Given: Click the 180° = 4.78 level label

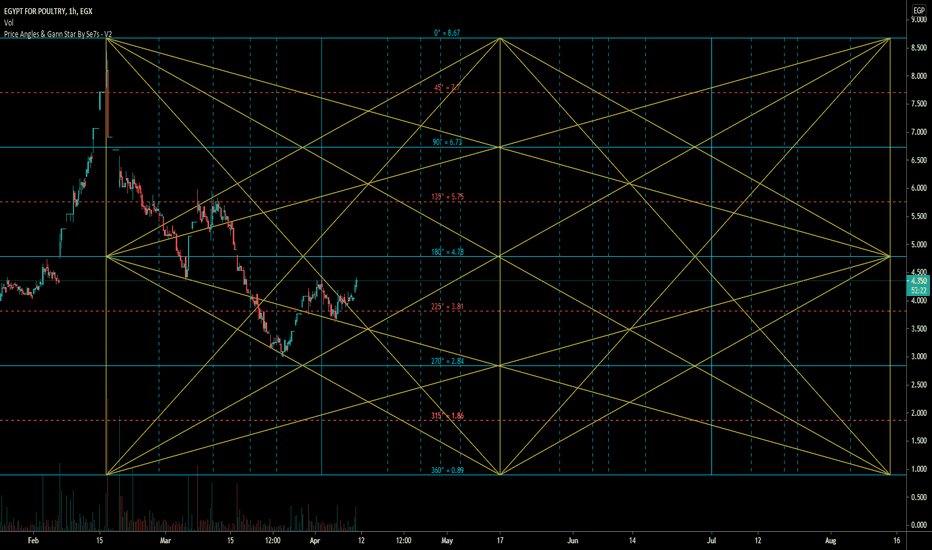Looking at the screenshot, I should pos(447,252).
